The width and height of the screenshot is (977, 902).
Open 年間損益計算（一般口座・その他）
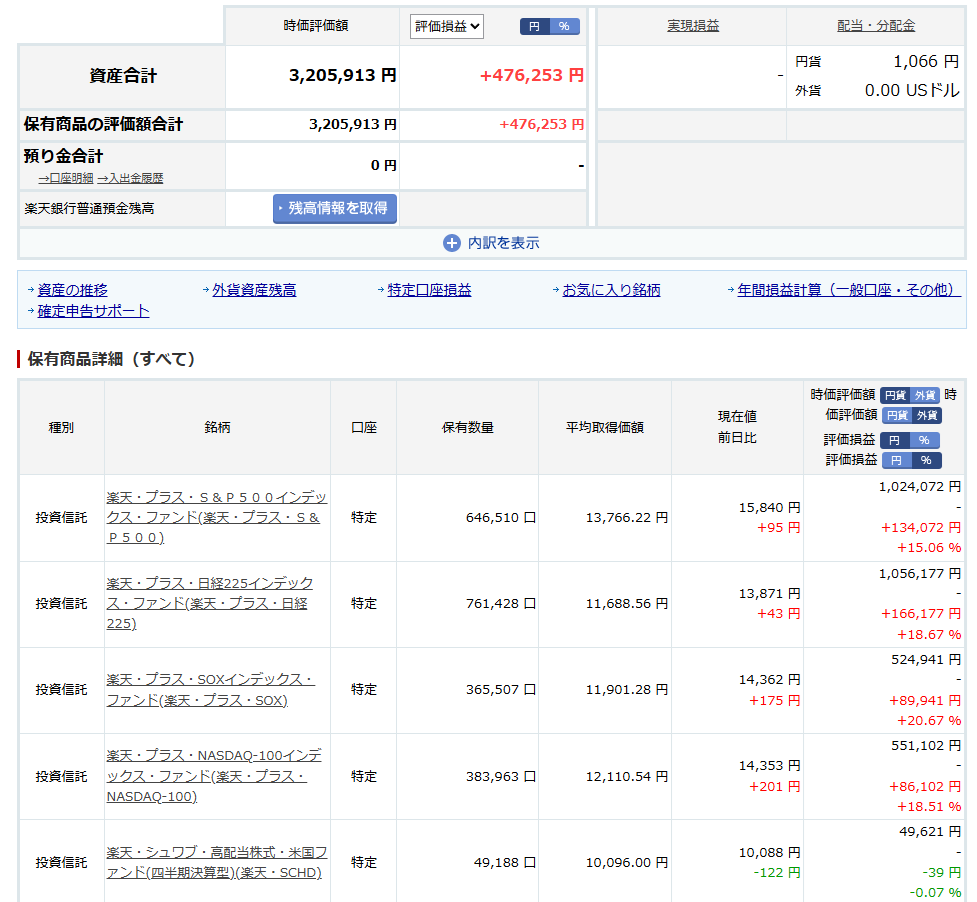tap(849, 290)
